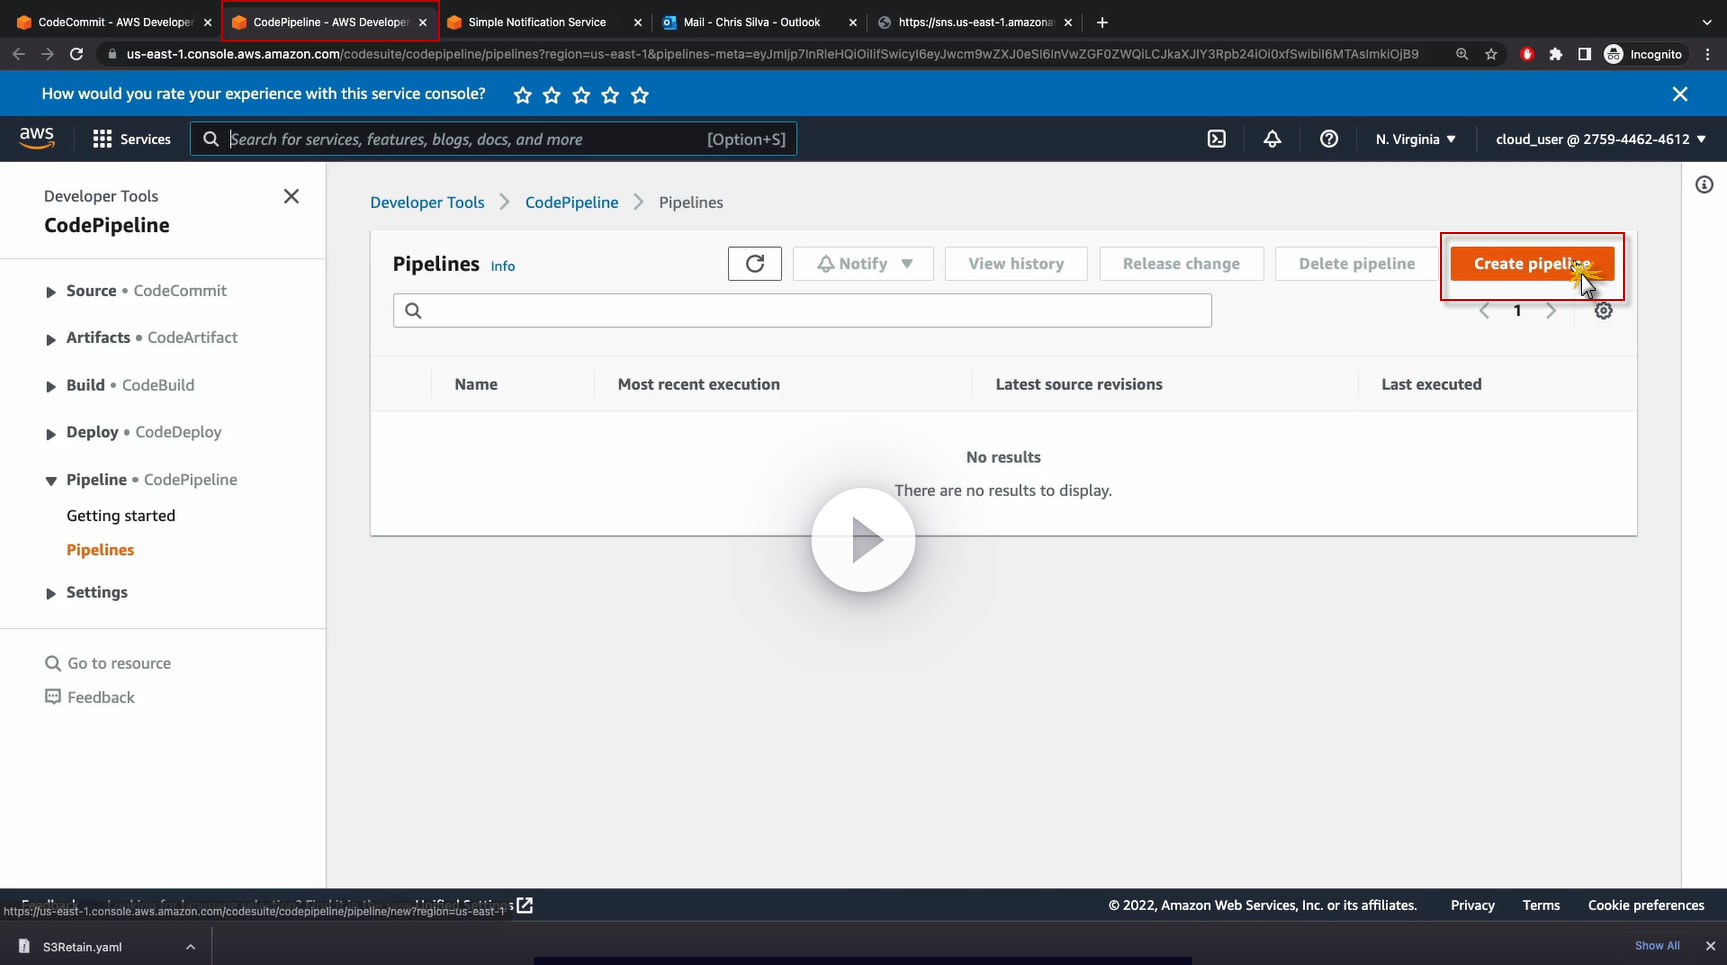Rate the console one star
The width and height of the screenshot is (1727, 965).
click(x=522, y=95)
